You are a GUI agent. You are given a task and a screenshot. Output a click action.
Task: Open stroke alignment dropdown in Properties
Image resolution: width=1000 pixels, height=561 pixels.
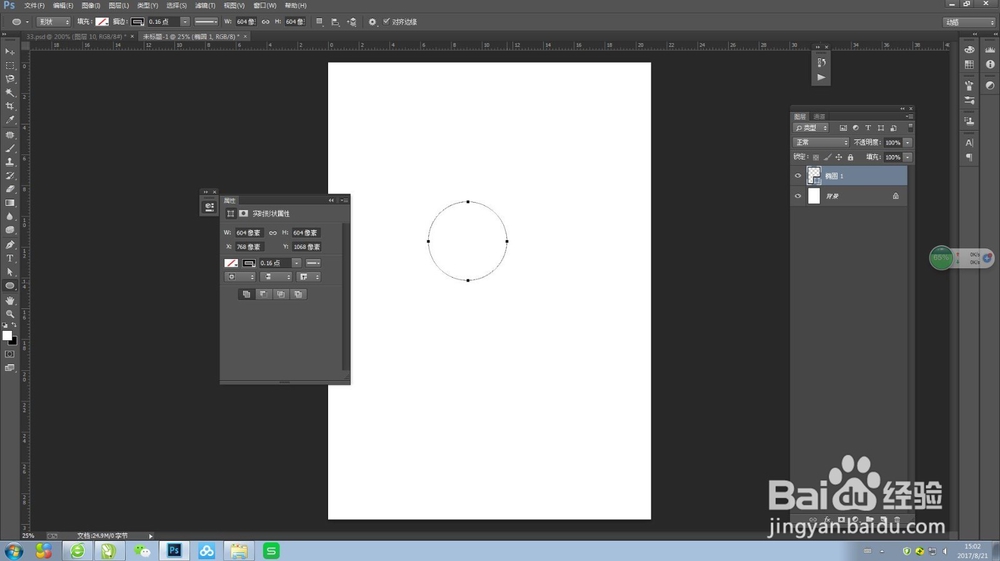pyautogui.click(x=240, y=277)
